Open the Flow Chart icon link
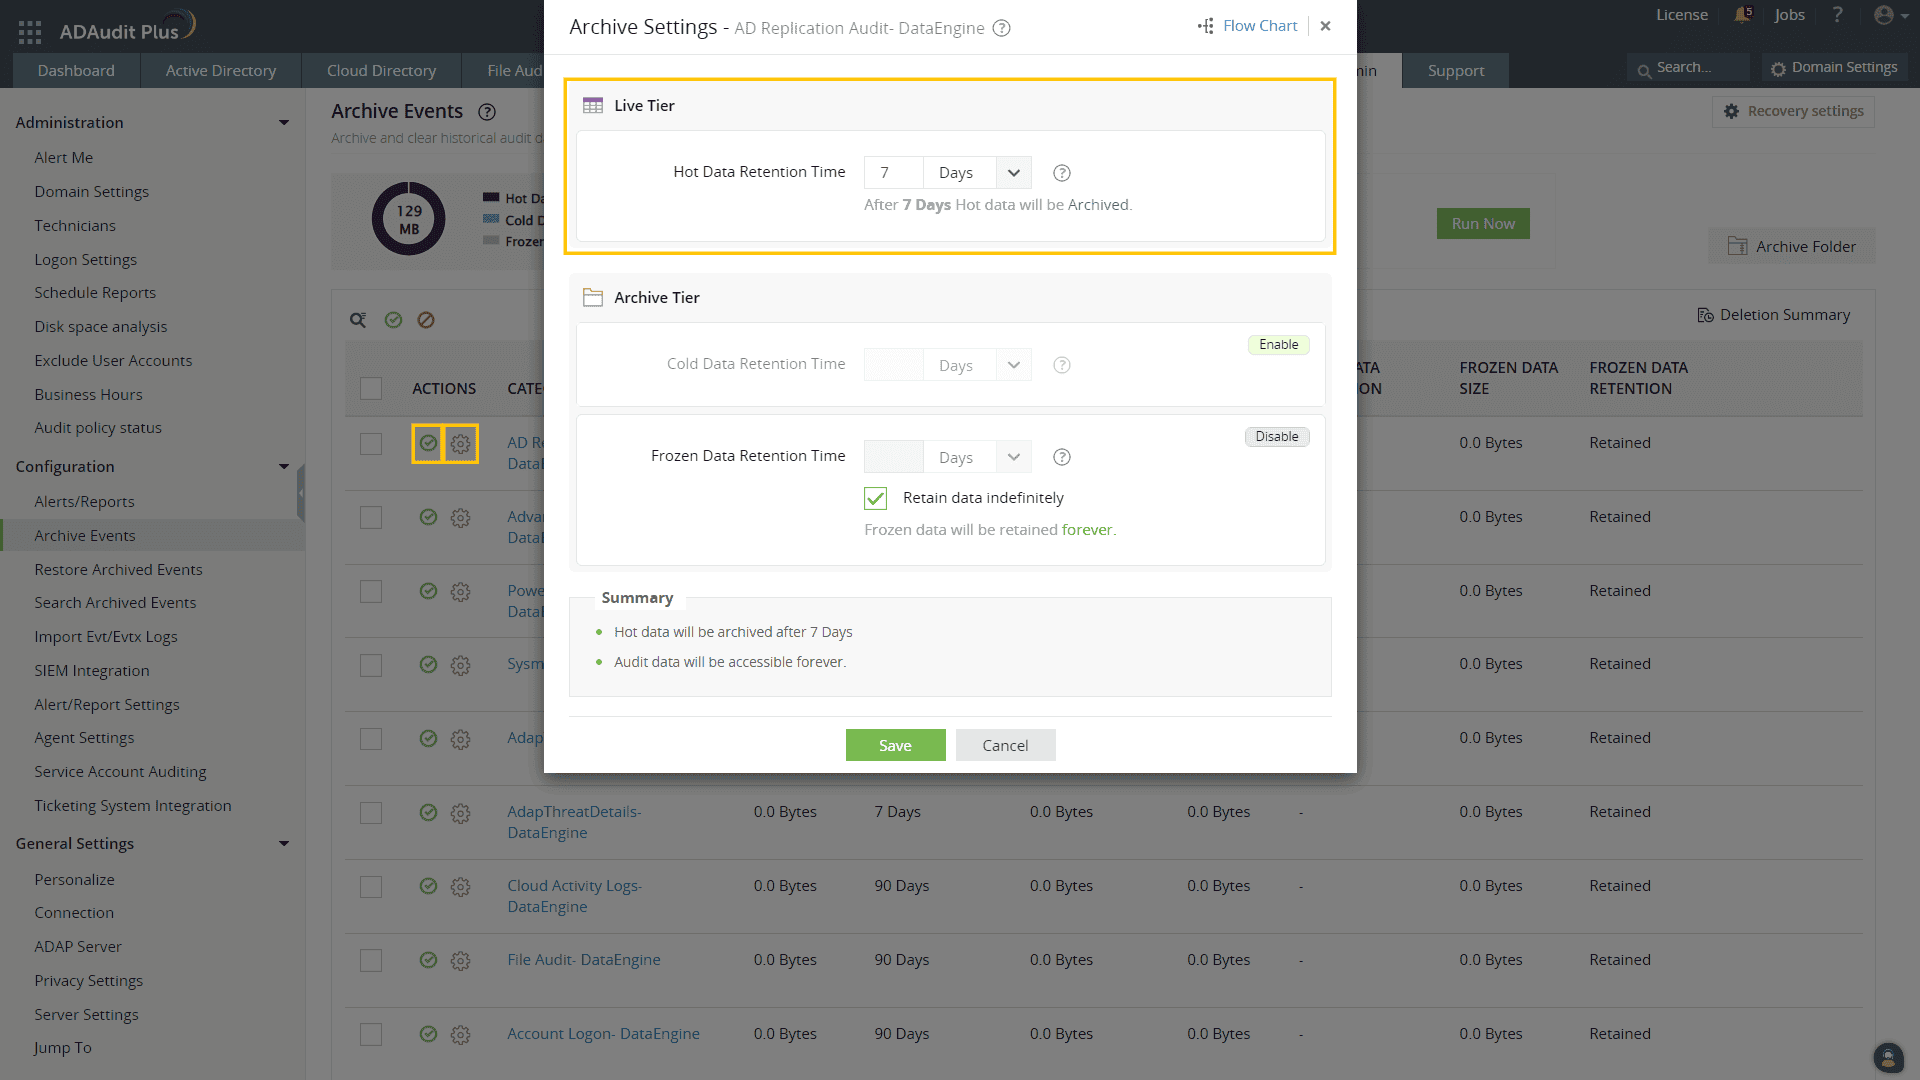 click(x=1206, y=26)
